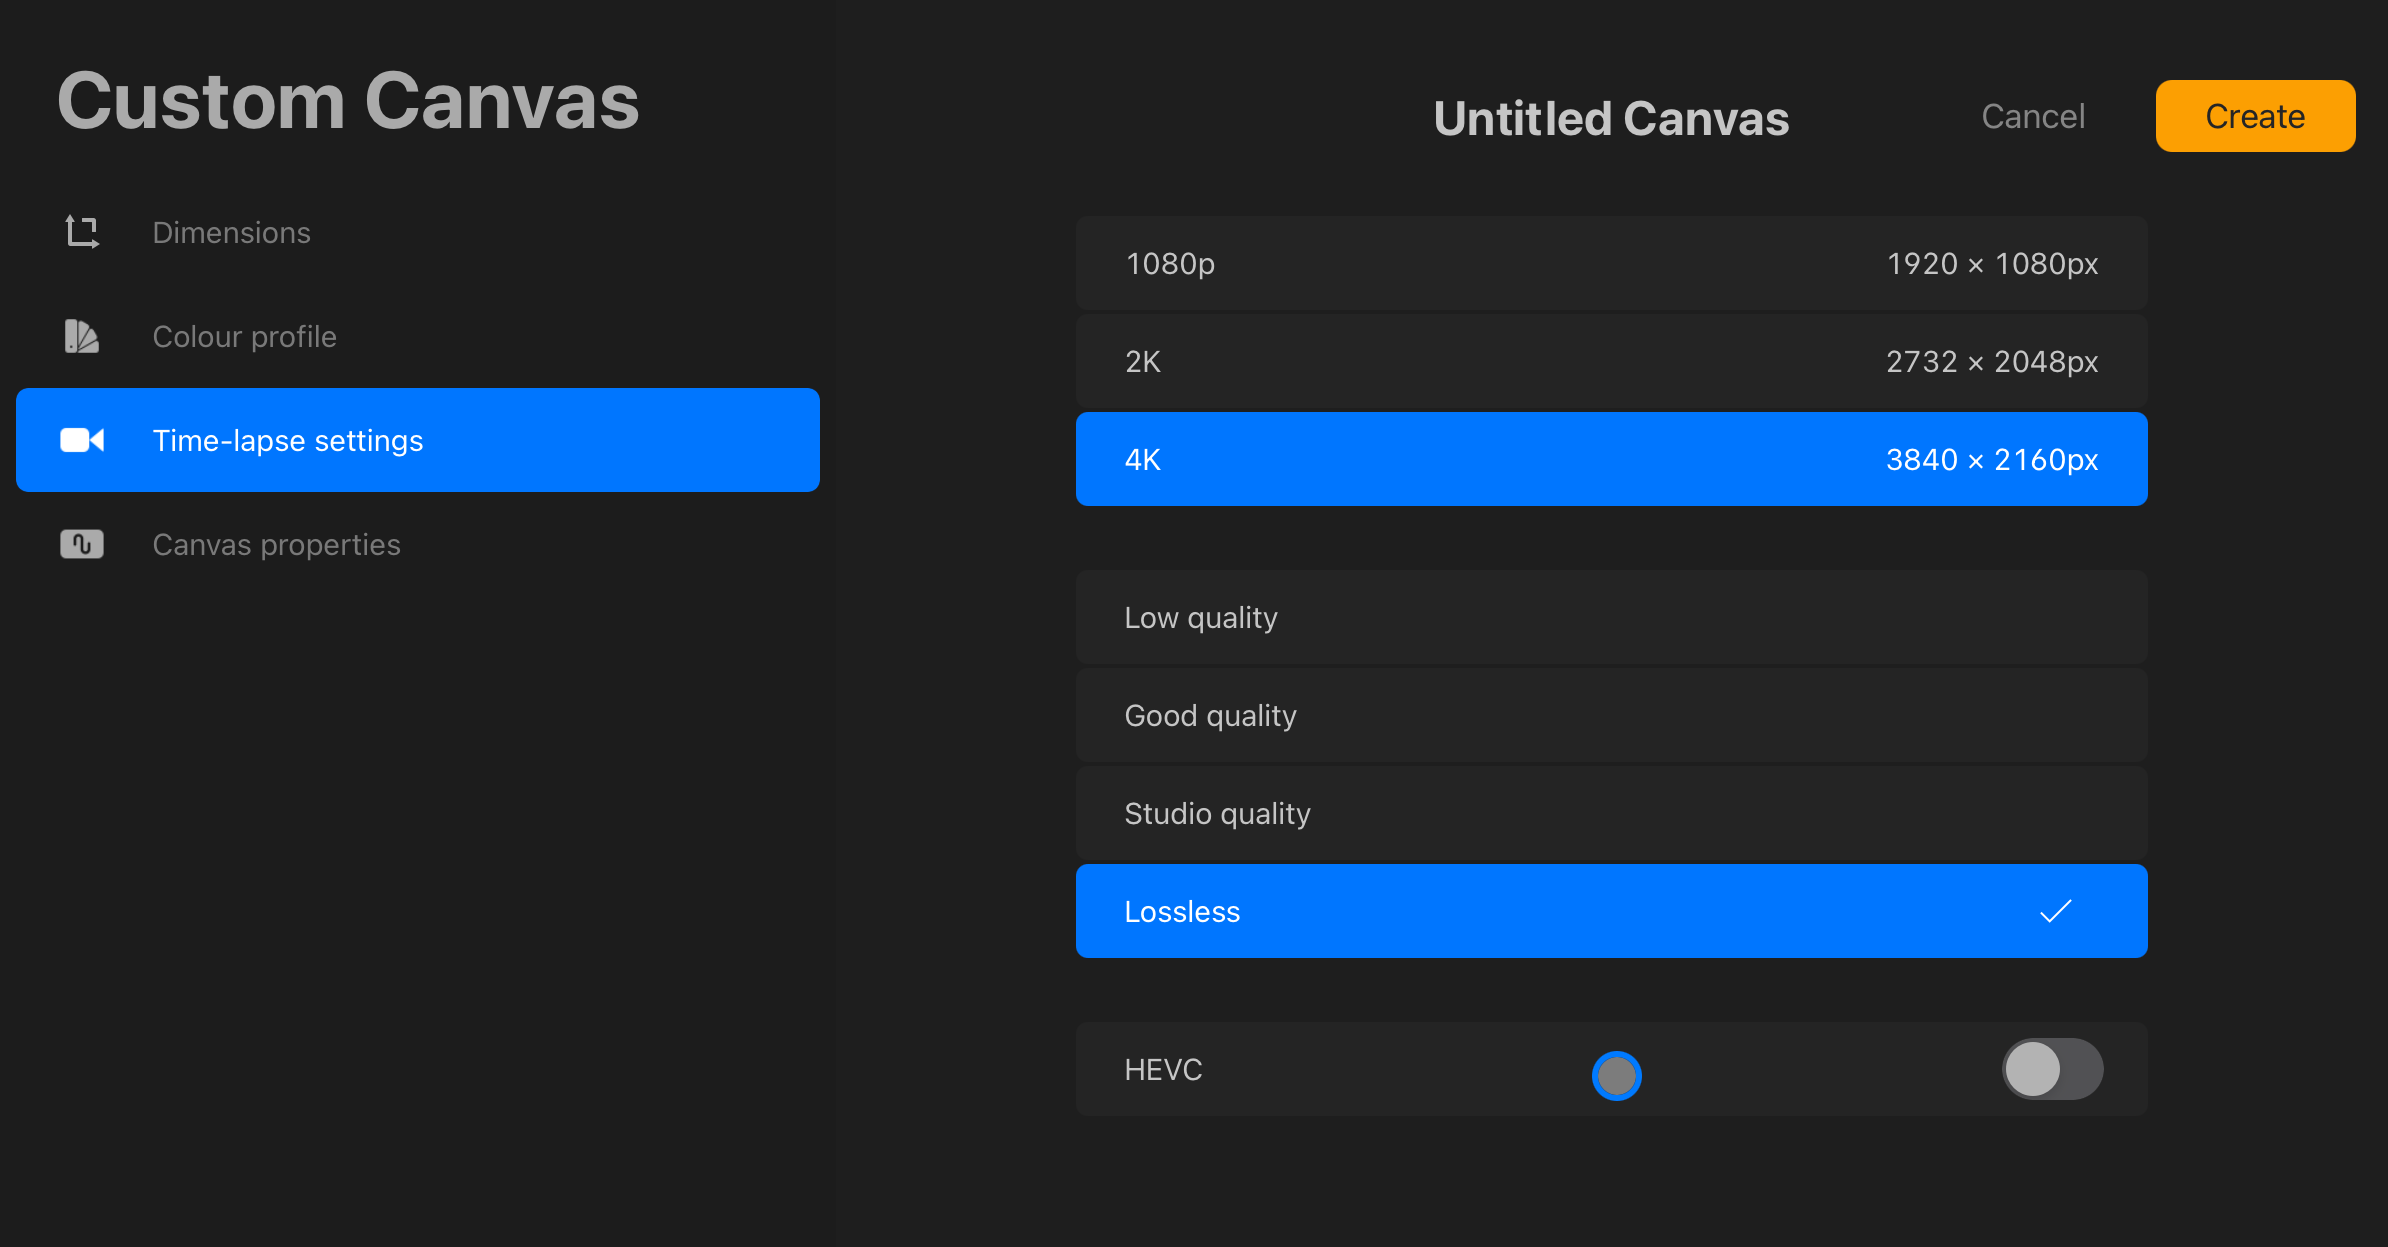This screenshot has height=1247, width=2388.
Task: Select Studio quality option
Action: 1610,814
